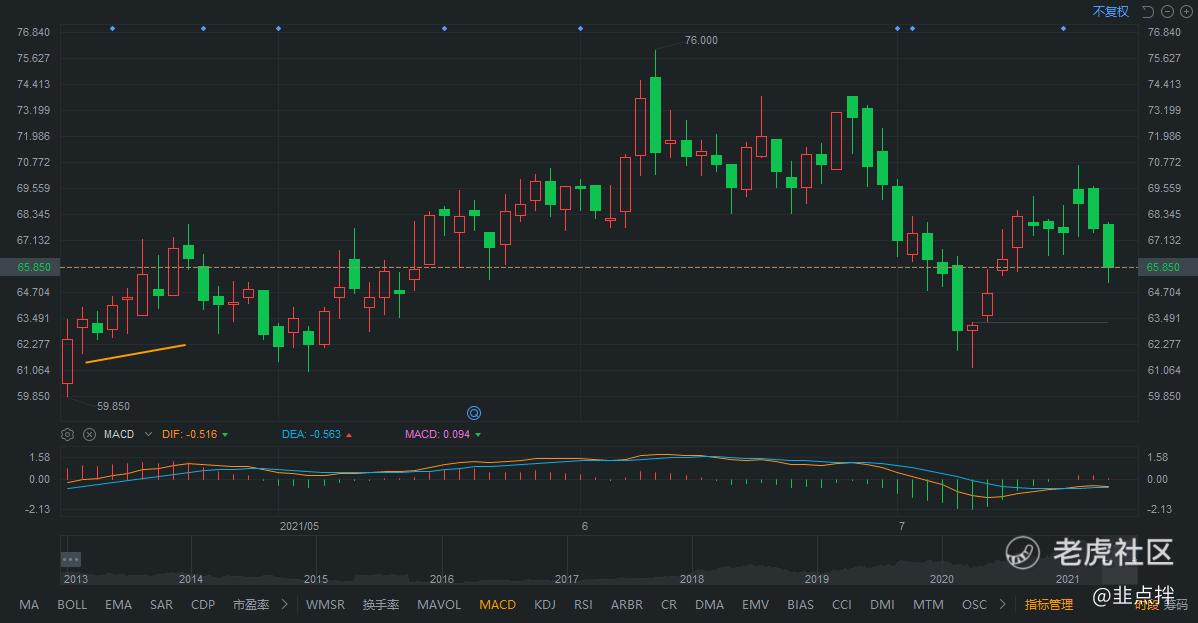Viewport: 1198px width, 623px height.
Task: Click the range handle with three dots
Action: pos(70,560)
